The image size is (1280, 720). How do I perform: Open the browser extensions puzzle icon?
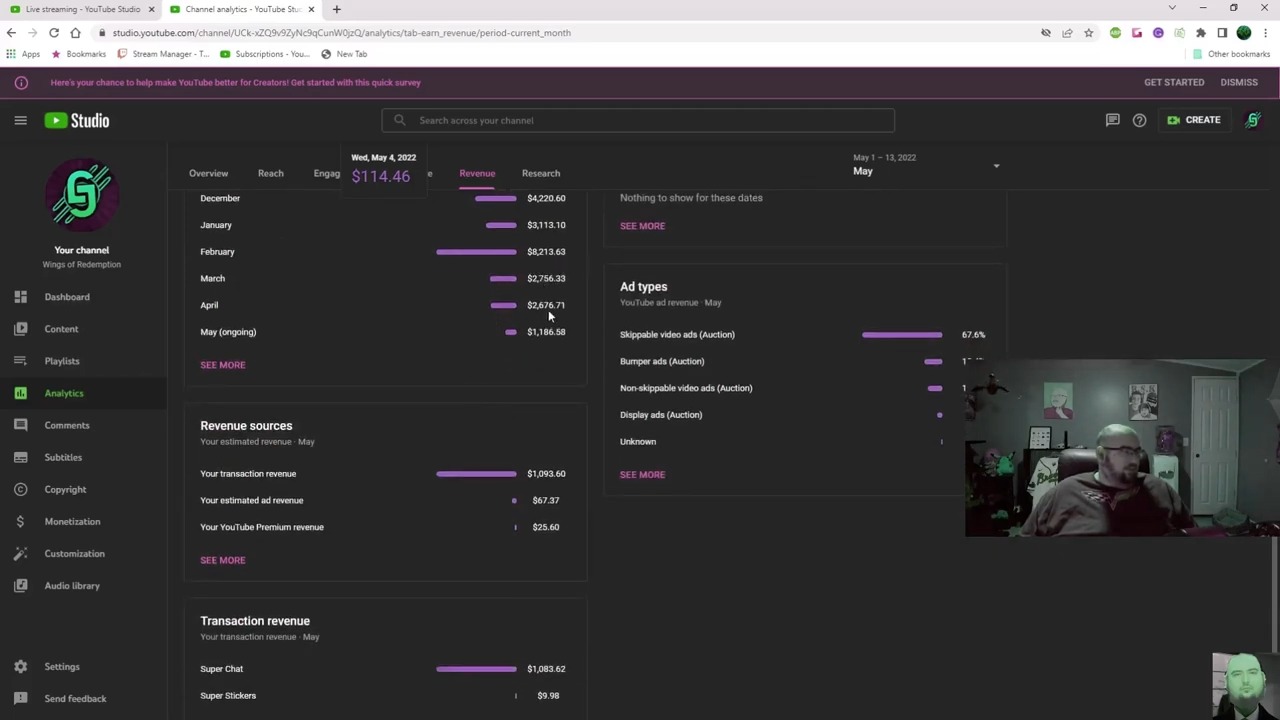pyautogui.click(x=1201, y=33)
